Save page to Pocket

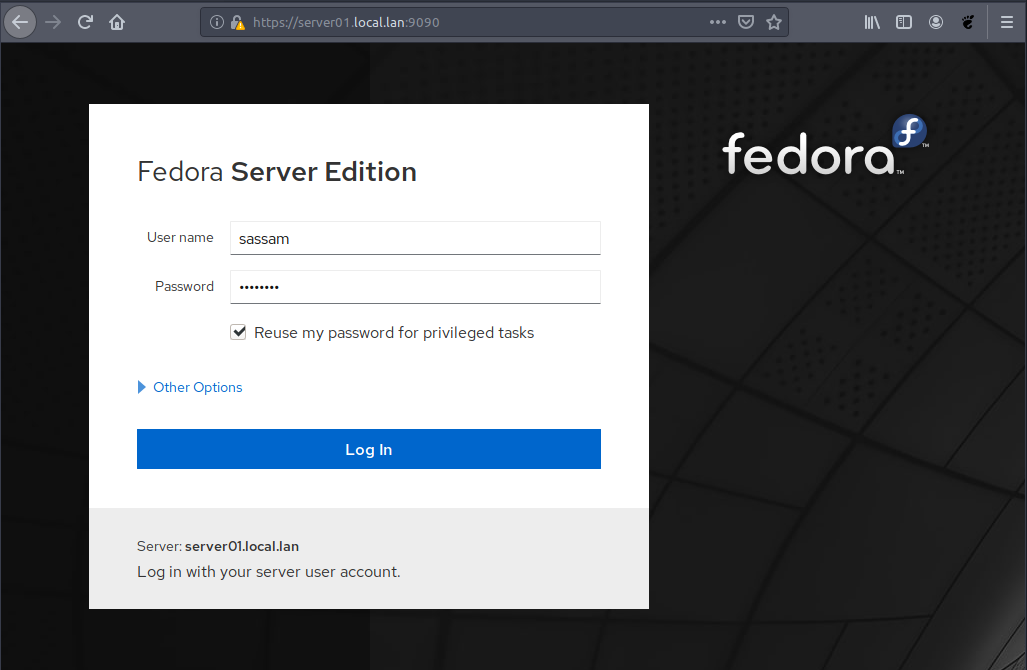click(x=746, y=22)
